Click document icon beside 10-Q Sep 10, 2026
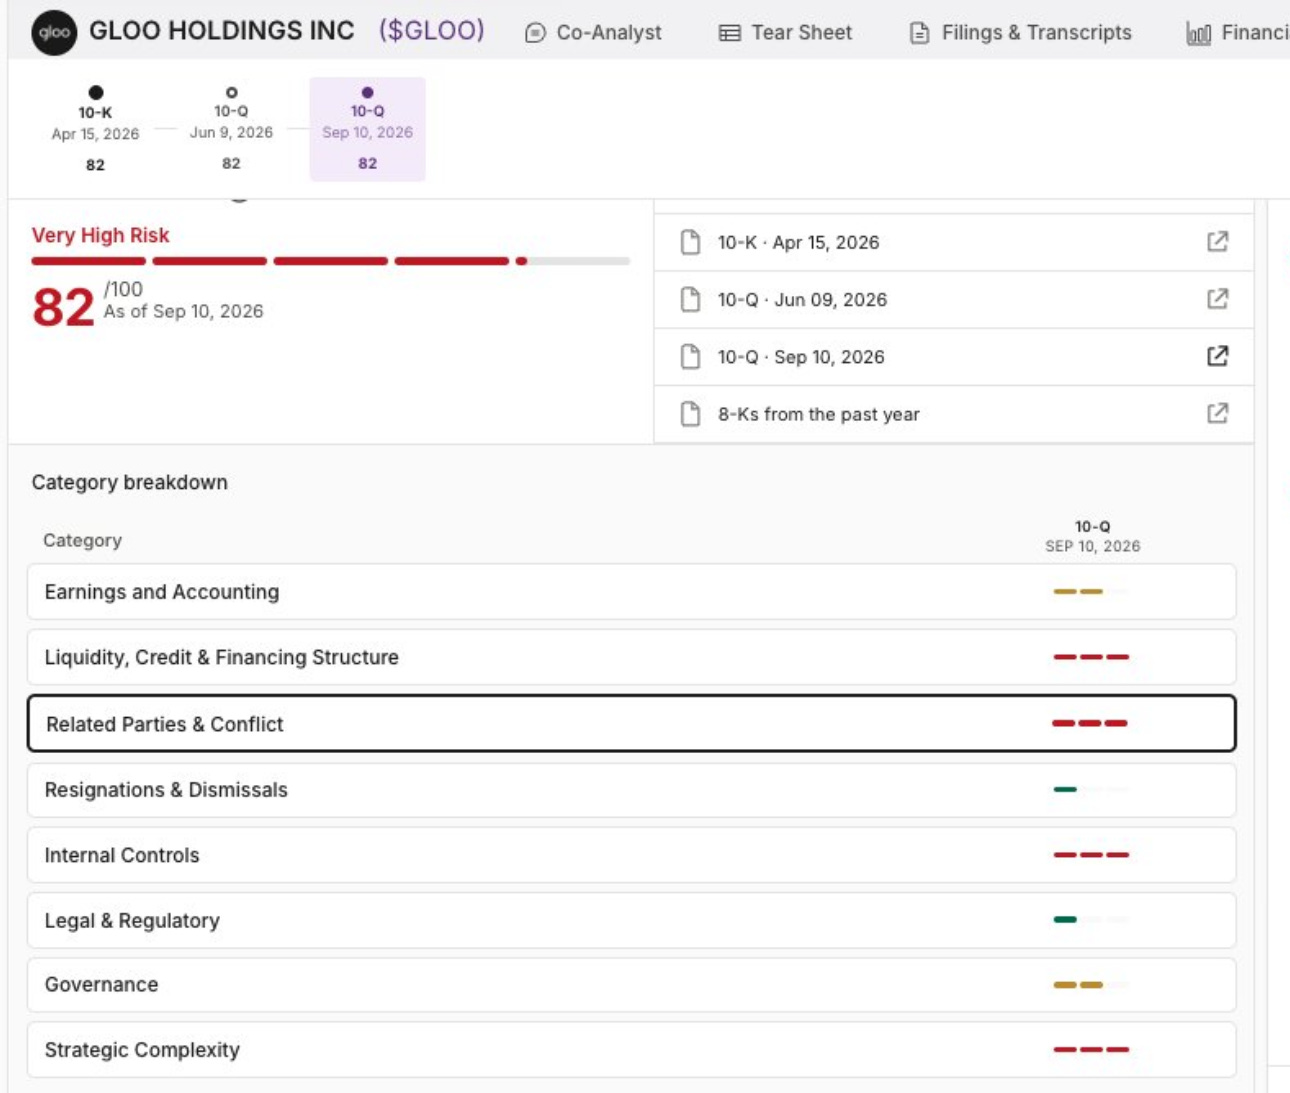The image size is (1290, 1093). (690, 356)
